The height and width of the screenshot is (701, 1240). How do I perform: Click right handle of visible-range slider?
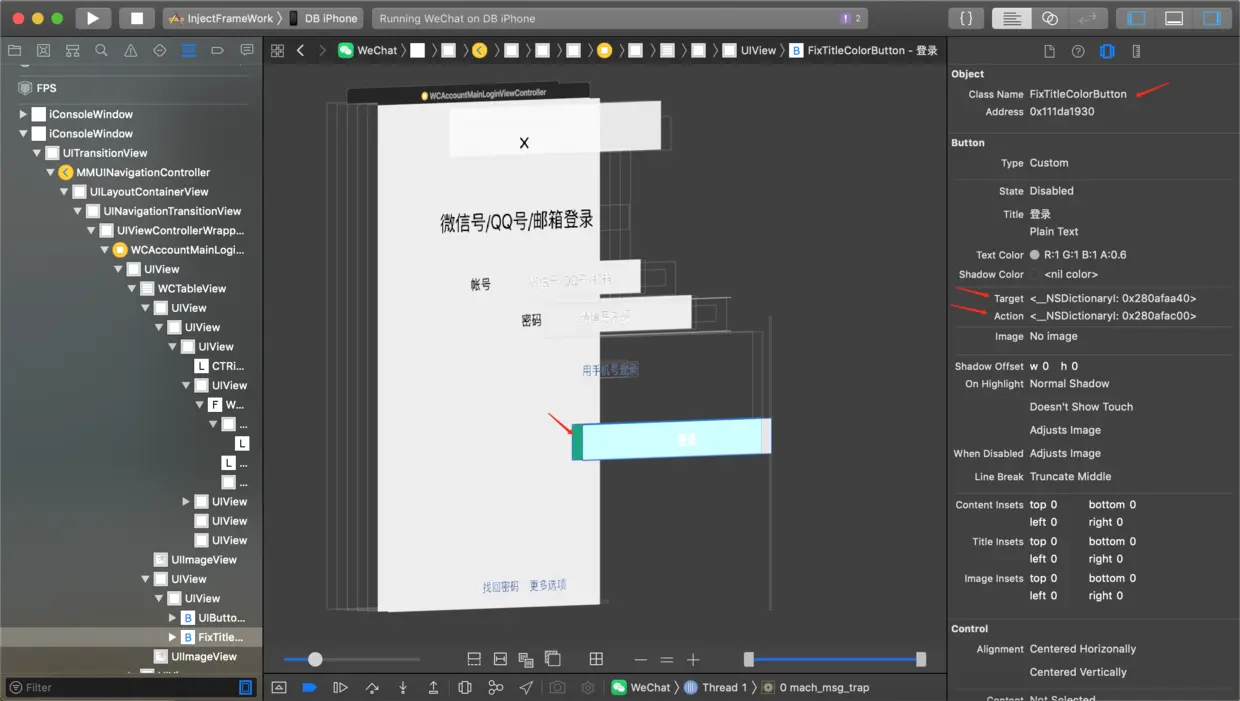[921, 659]
